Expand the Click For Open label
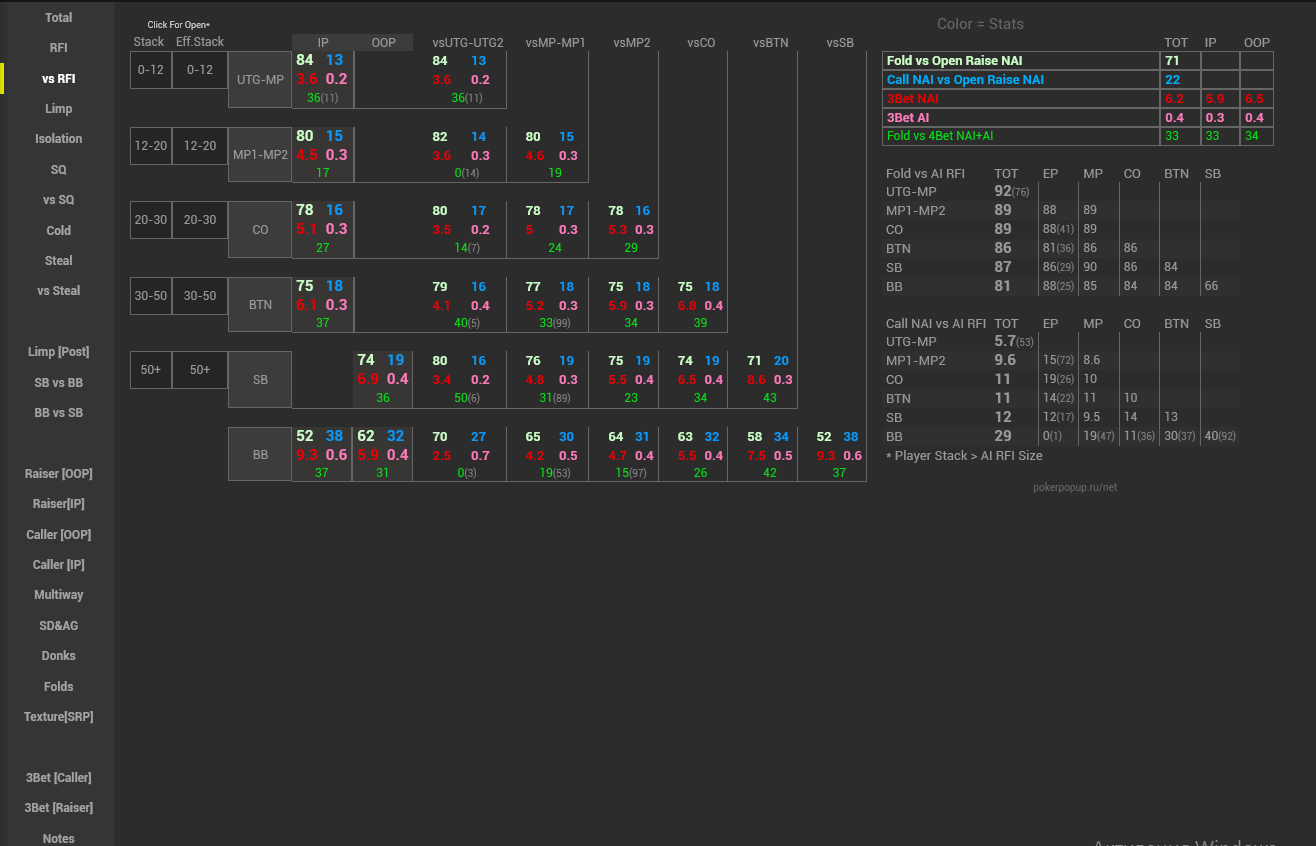 click(x=178, y=25)
